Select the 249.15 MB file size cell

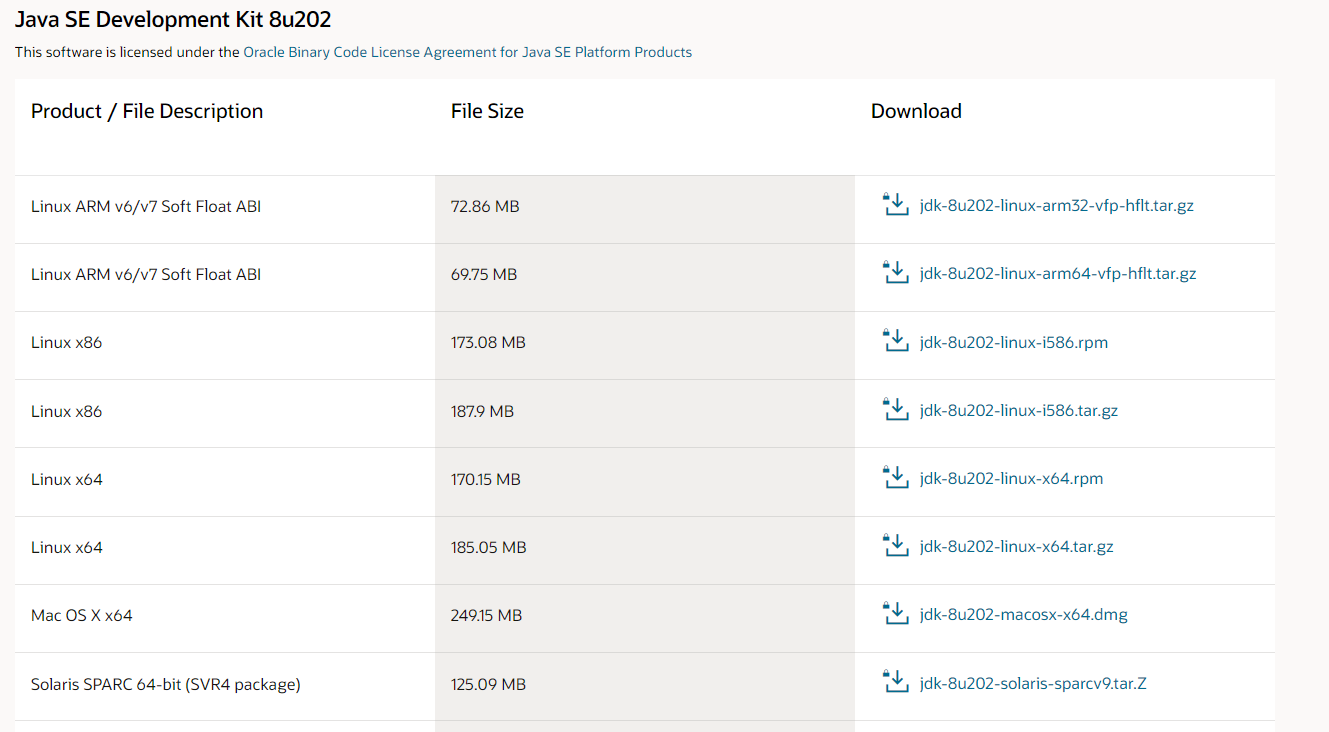point(645,618)
